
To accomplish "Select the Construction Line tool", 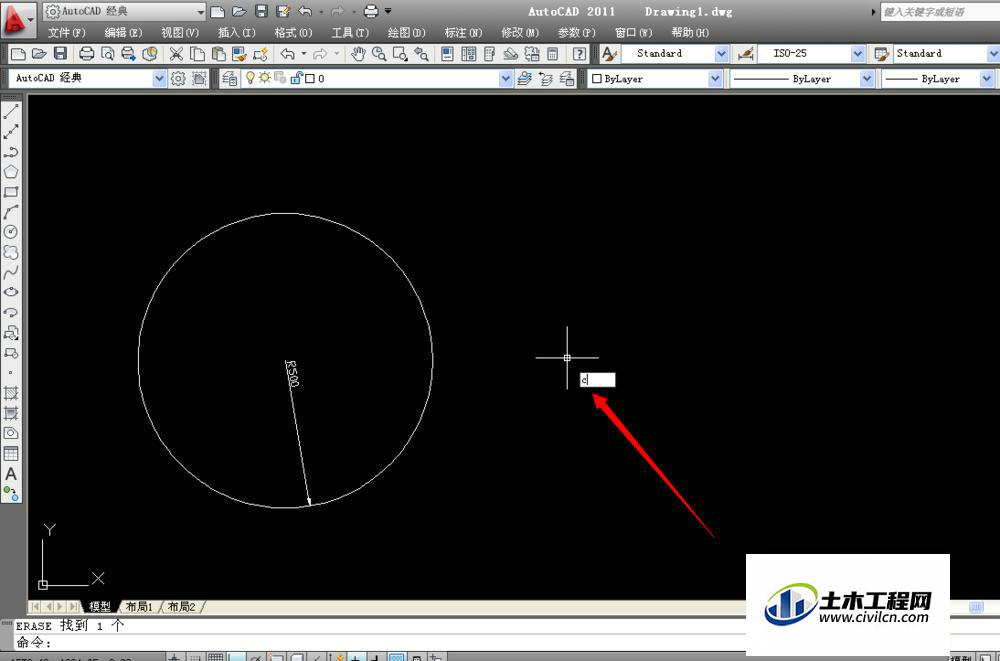I will 11,132.
